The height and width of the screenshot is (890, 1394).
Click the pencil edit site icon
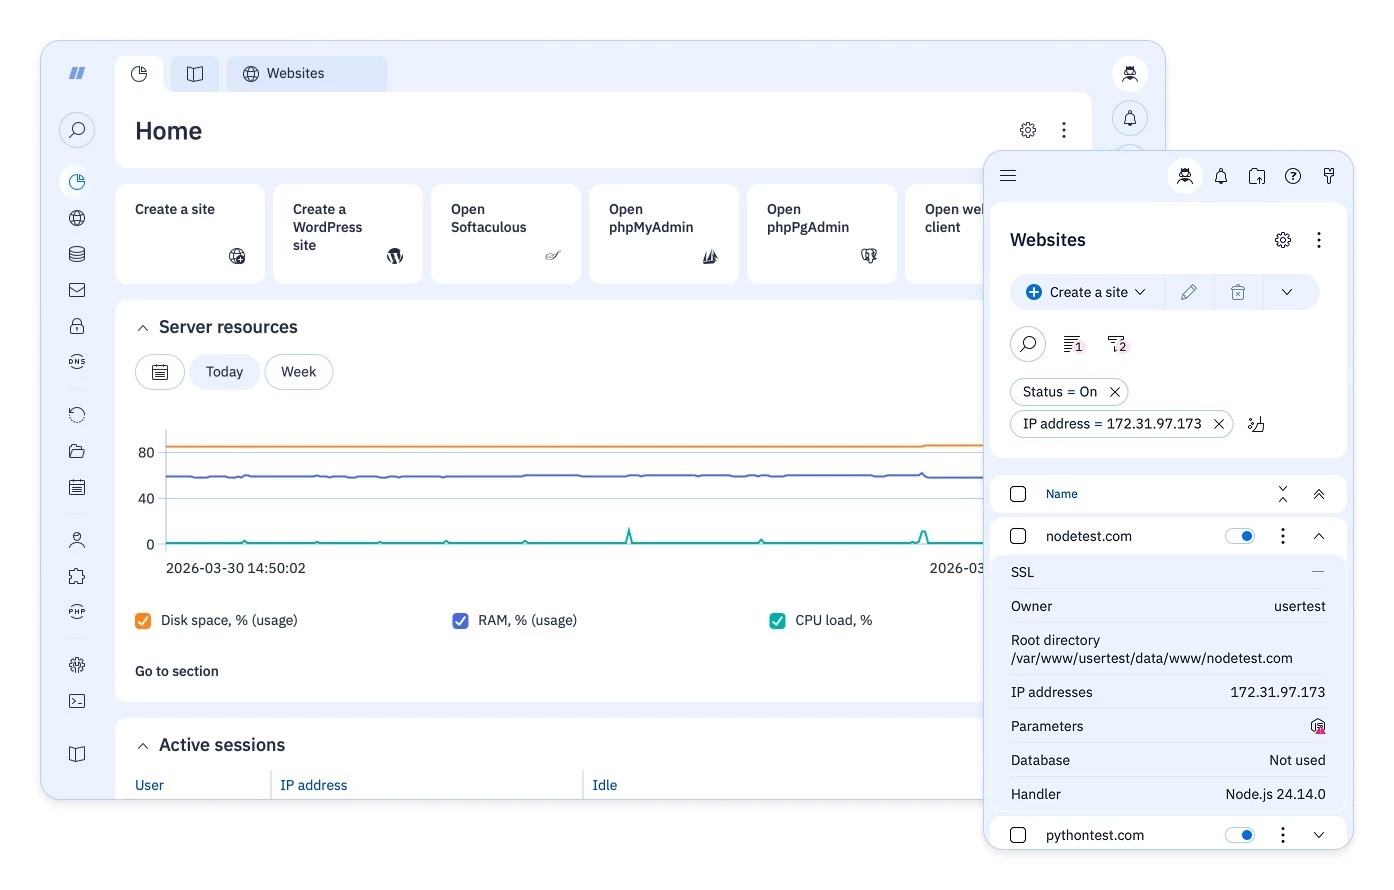1189,292
